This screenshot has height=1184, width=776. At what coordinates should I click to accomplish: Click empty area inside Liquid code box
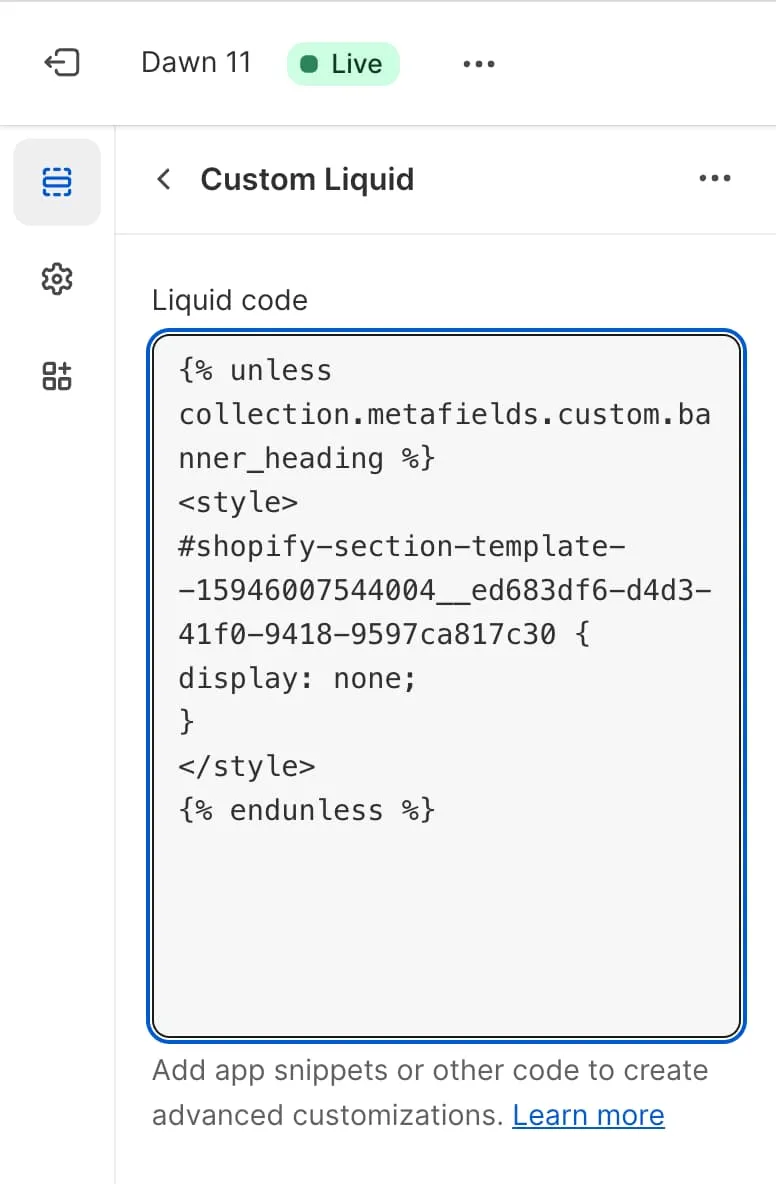446,930
